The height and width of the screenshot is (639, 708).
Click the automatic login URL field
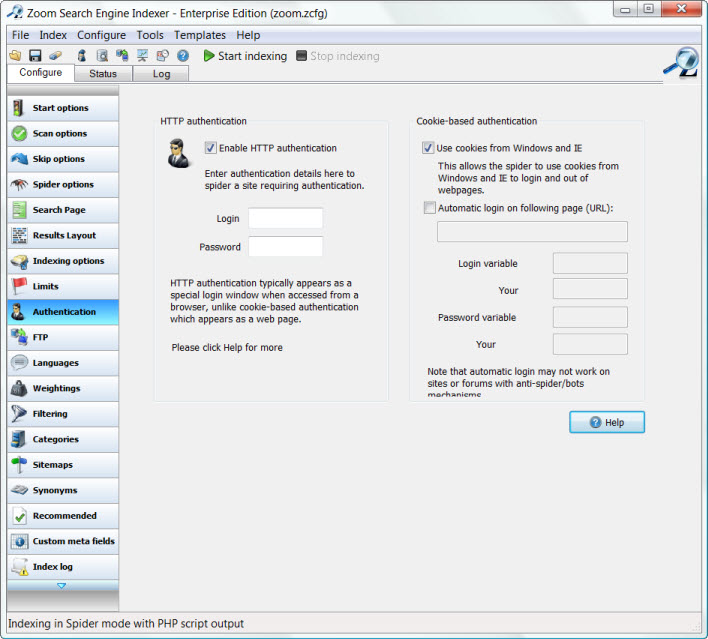[x=532, y=232]
